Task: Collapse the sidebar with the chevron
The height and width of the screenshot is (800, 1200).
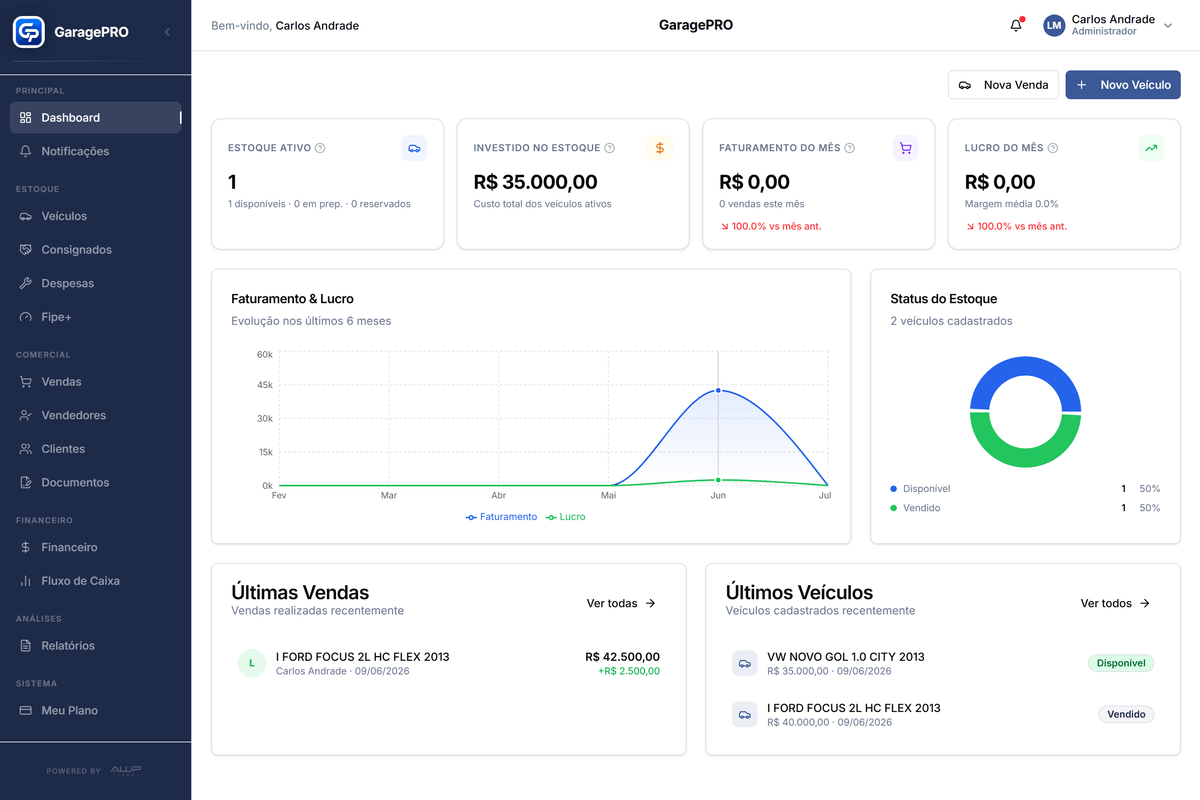Action: [167, 32]
